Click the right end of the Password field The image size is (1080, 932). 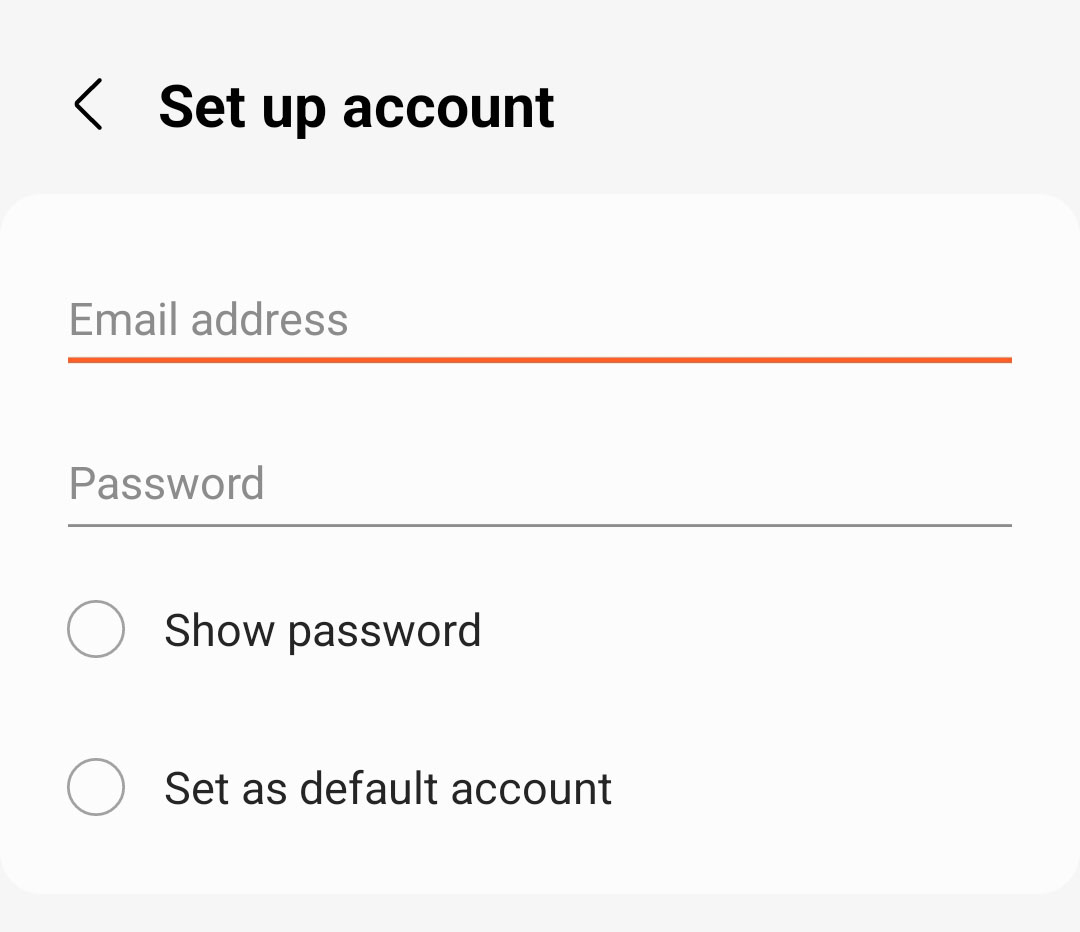(x=960, y=484)
